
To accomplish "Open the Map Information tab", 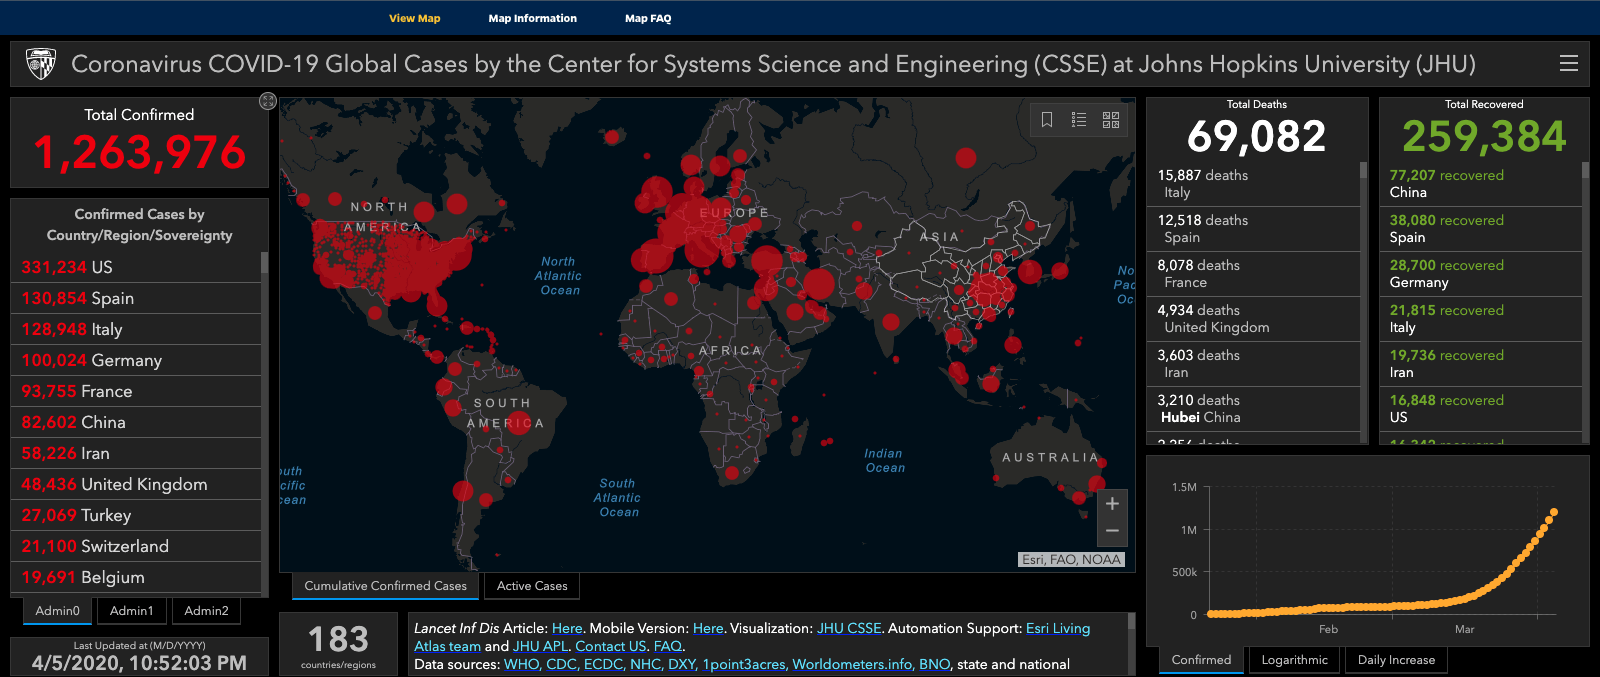I will (x=532, y=18).
